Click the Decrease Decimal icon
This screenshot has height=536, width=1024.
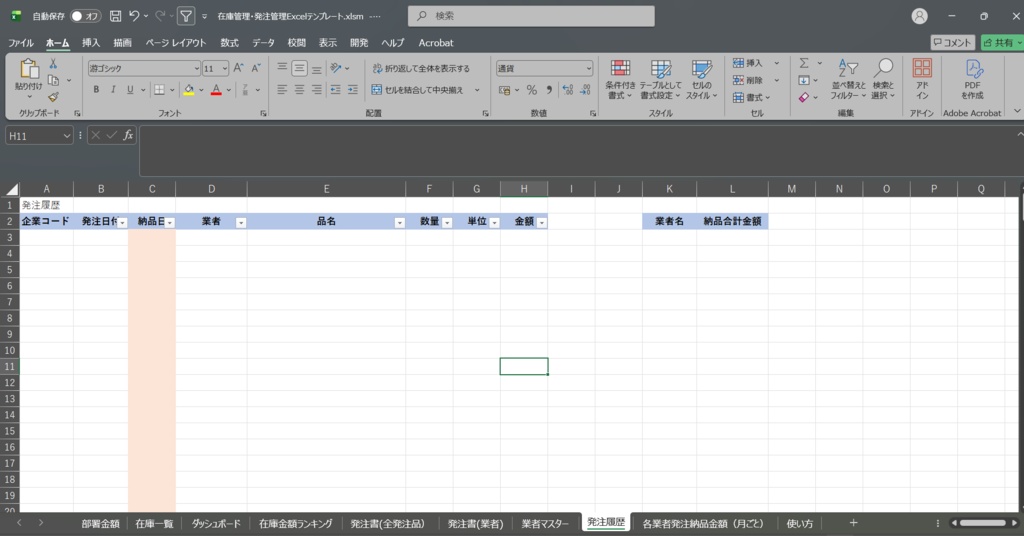585,90
